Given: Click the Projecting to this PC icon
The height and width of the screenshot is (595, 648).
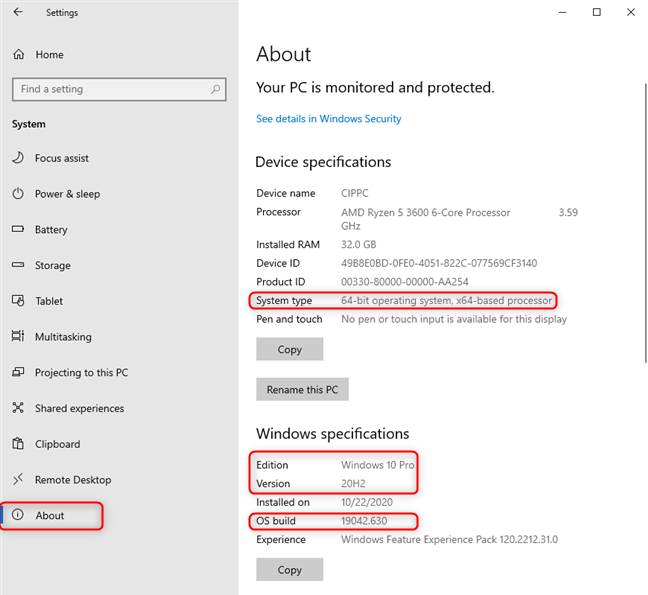Looking at the screenshot, I should [x=18, y=372].
